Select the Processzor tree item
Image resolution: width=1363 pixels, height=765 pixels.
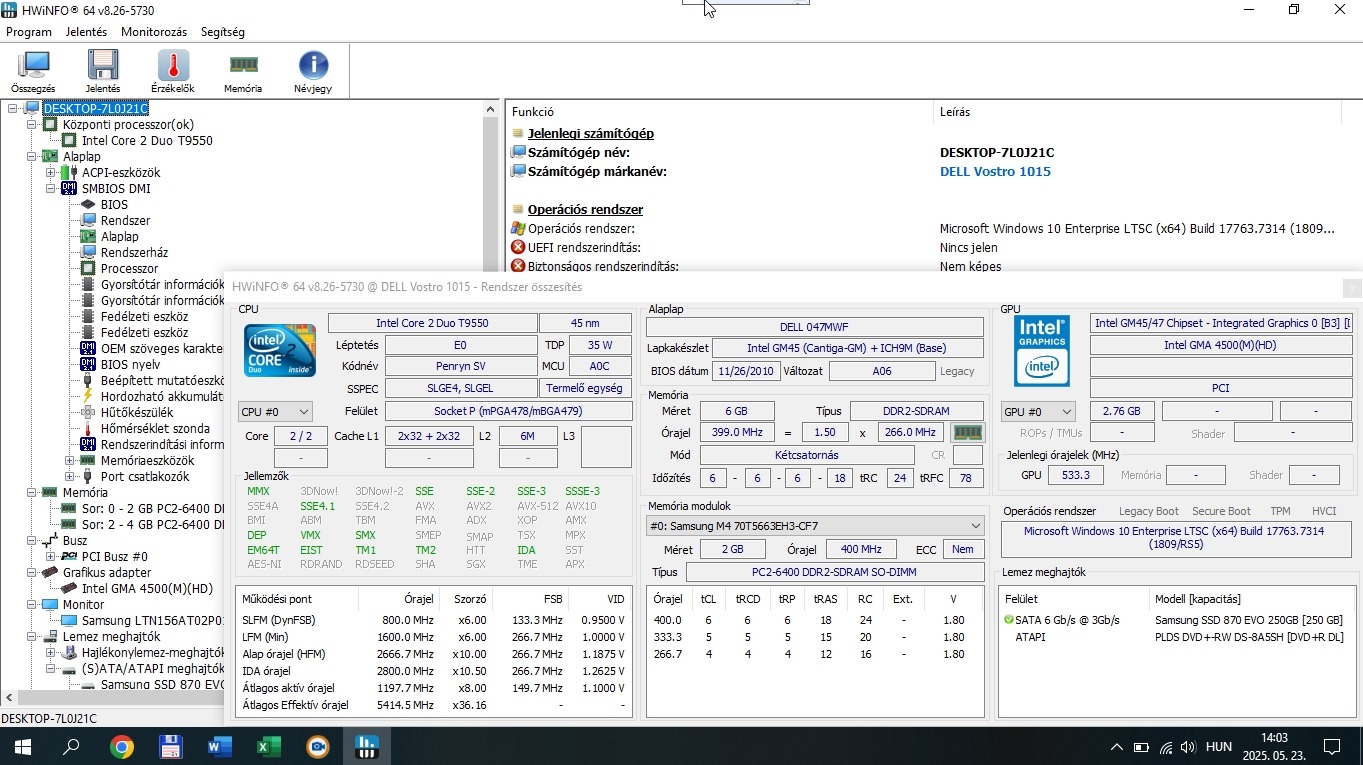point(129,269)
